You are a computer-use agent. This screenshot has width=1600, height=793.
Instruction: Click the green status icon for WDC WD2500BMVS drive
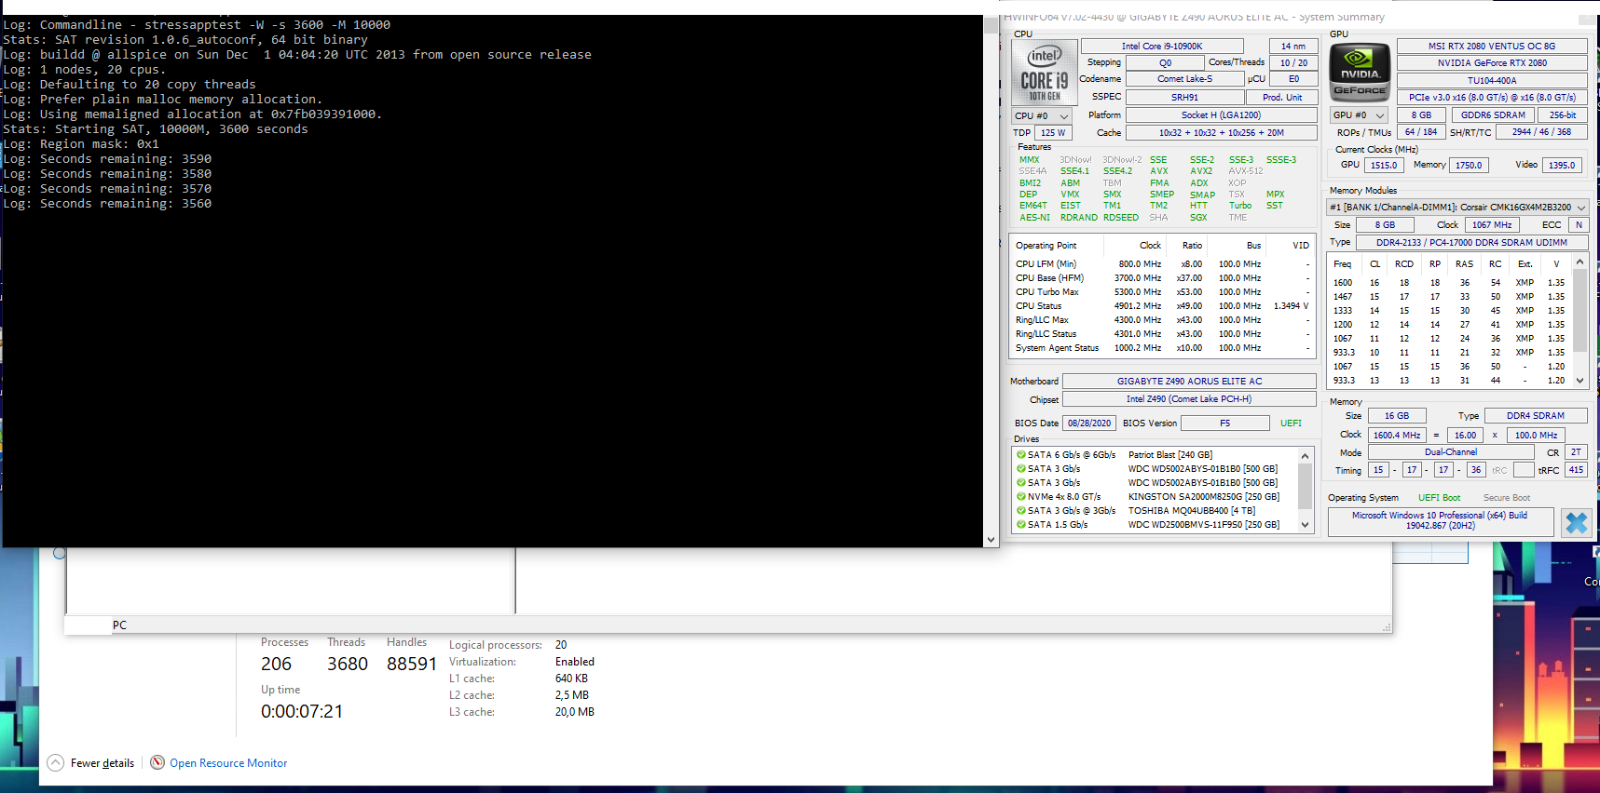(1021, 525)
